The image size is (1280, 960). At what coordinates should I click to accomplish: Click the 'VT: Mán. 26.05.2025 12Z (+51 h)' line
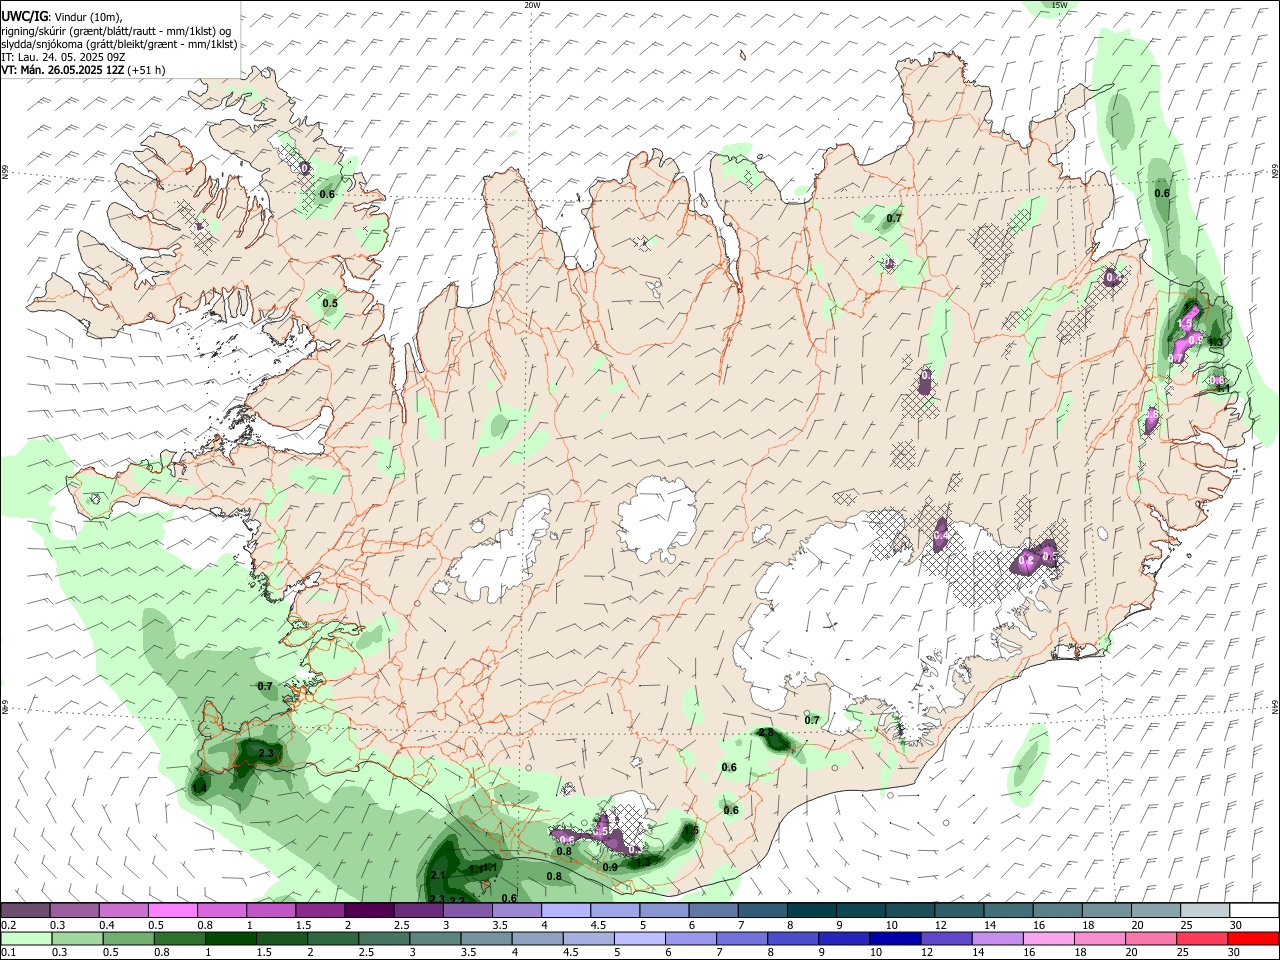tap(83, 70)
